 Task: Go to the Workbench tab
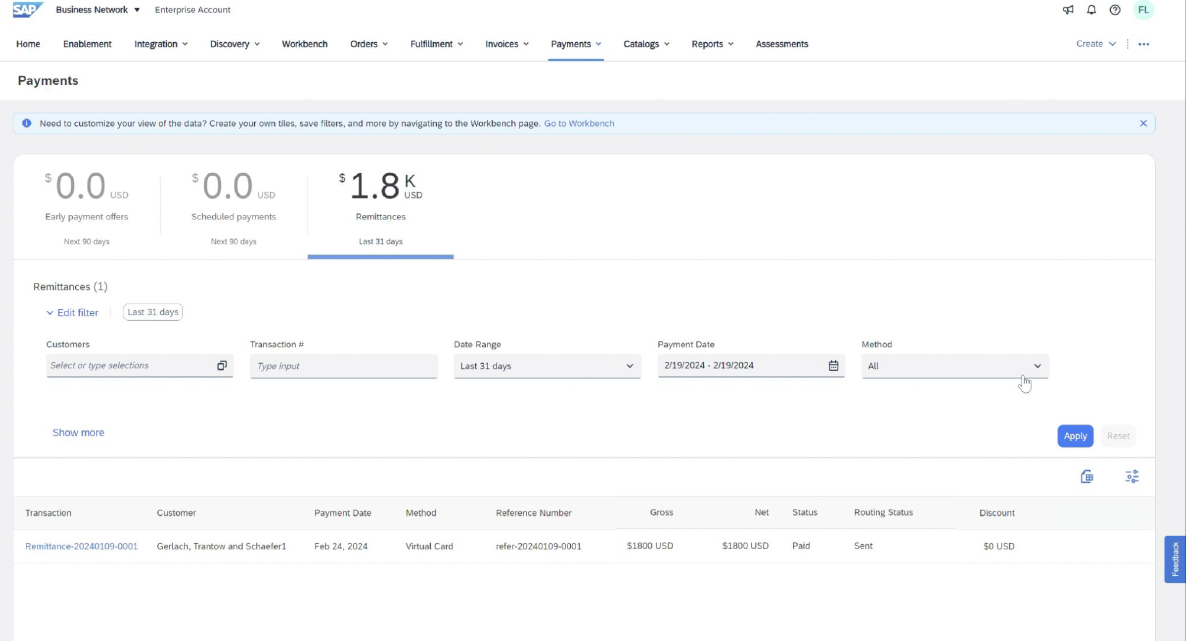click(305, 44)
